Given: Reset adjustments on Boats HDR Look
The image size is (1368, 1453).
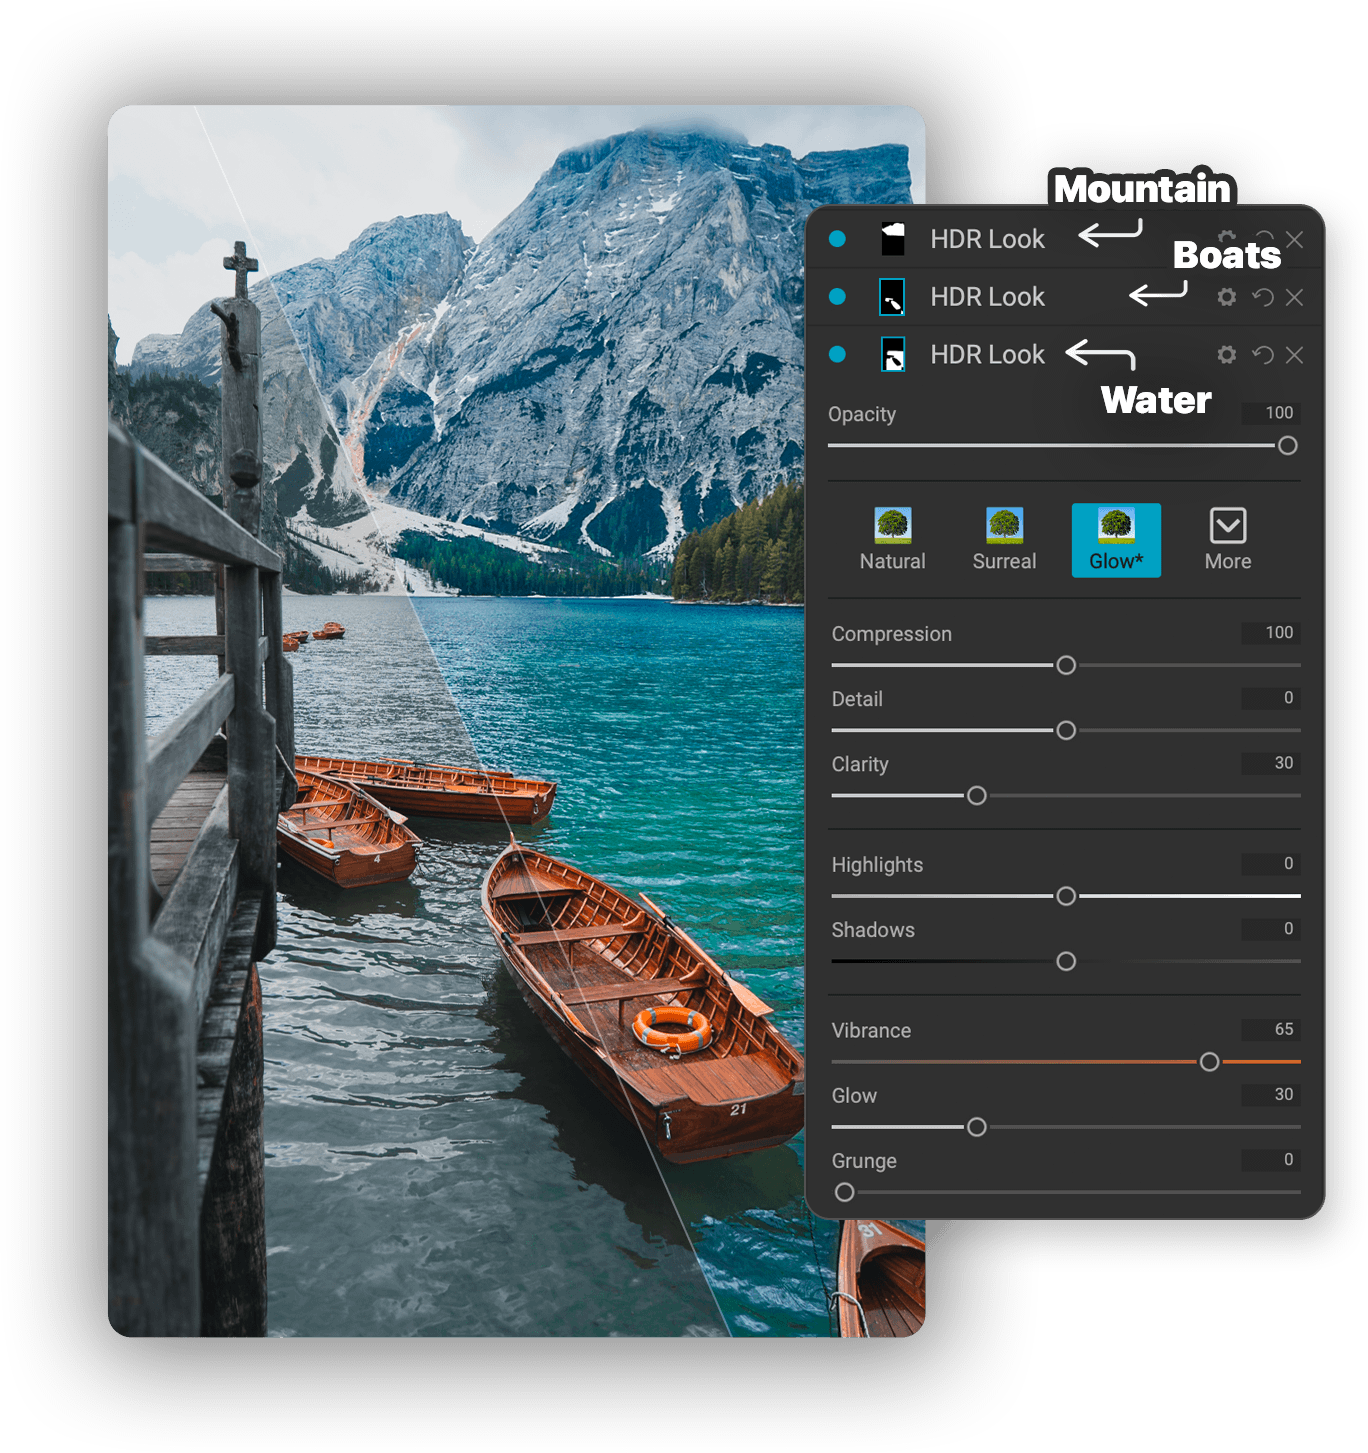Looking at the screenshot, I should [x=1262, y=297].
